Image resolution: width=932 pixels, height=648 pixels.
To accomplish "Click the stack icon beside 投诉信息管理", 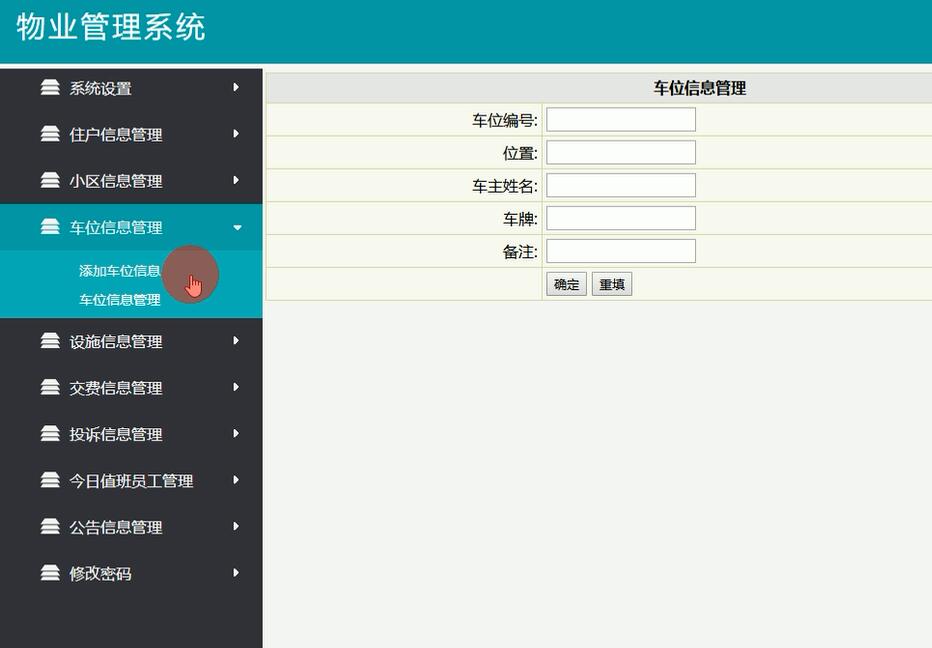I will [50, 433].
